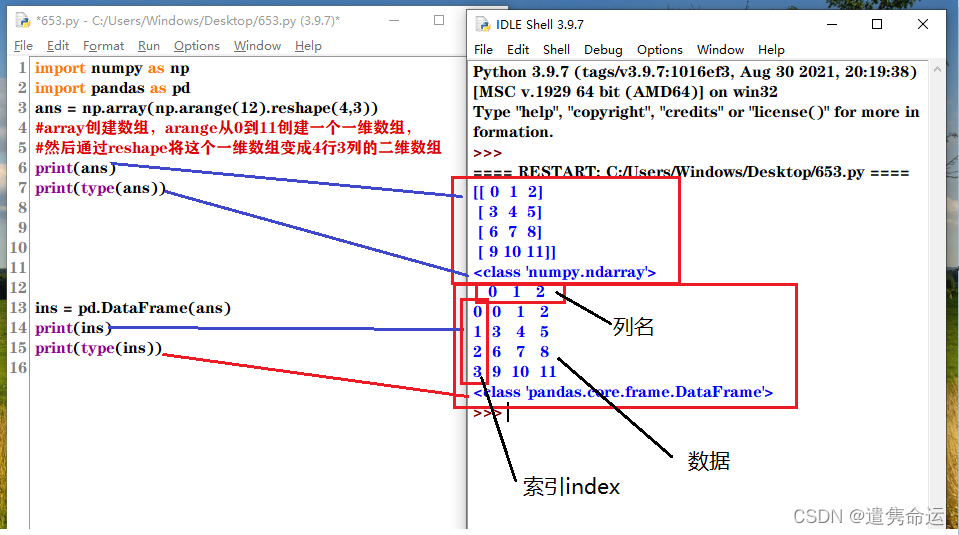Open the File menu in the 653.py editor
The width and height of the screenshot is (959, 535).
click(x=23, y=46)
